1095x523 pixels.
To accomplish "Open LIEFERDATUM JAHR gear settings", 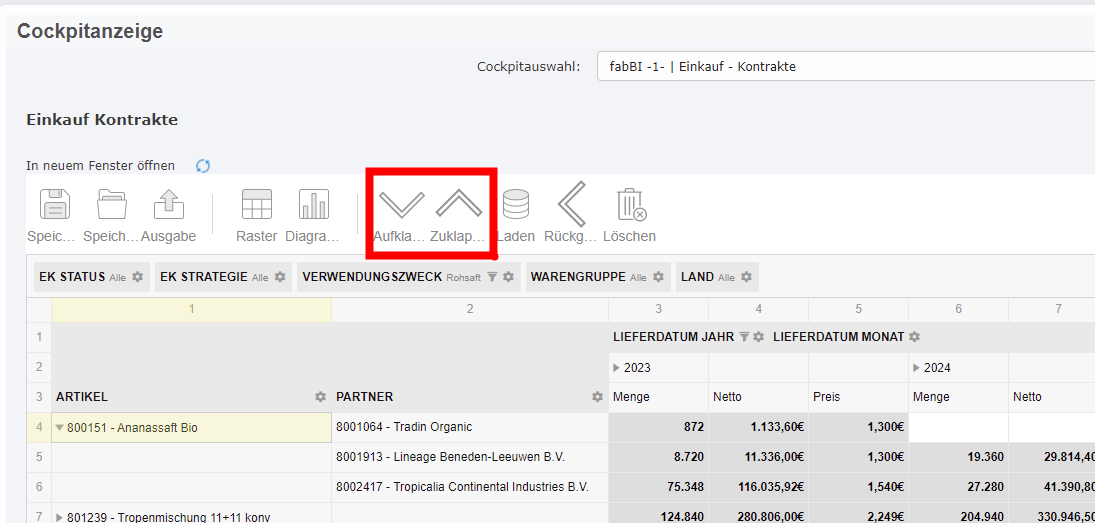I will click(758, 337).
